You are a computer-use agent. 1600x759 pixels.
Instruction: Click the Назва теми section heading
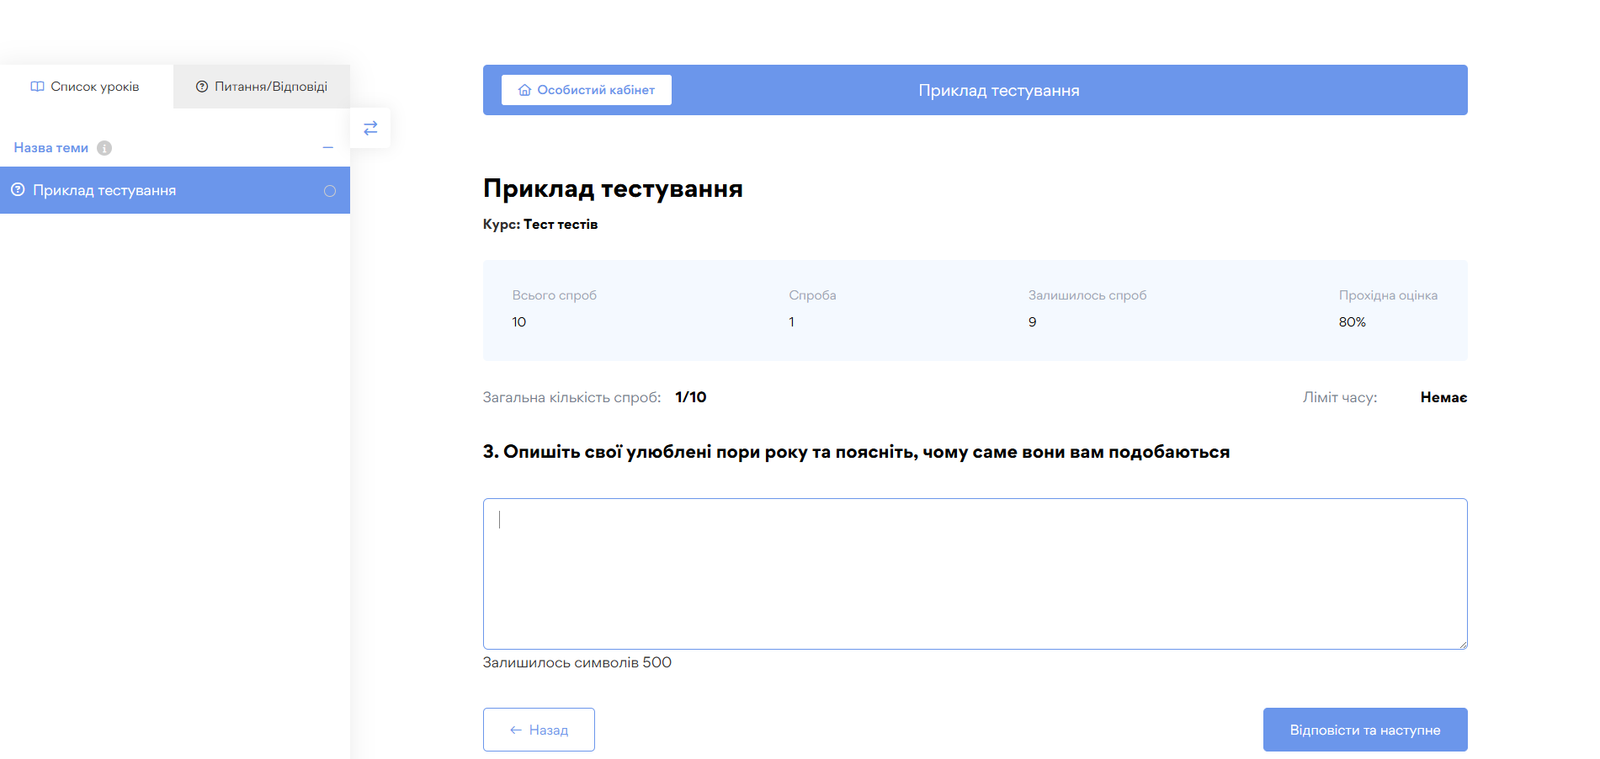coord(51,148)
